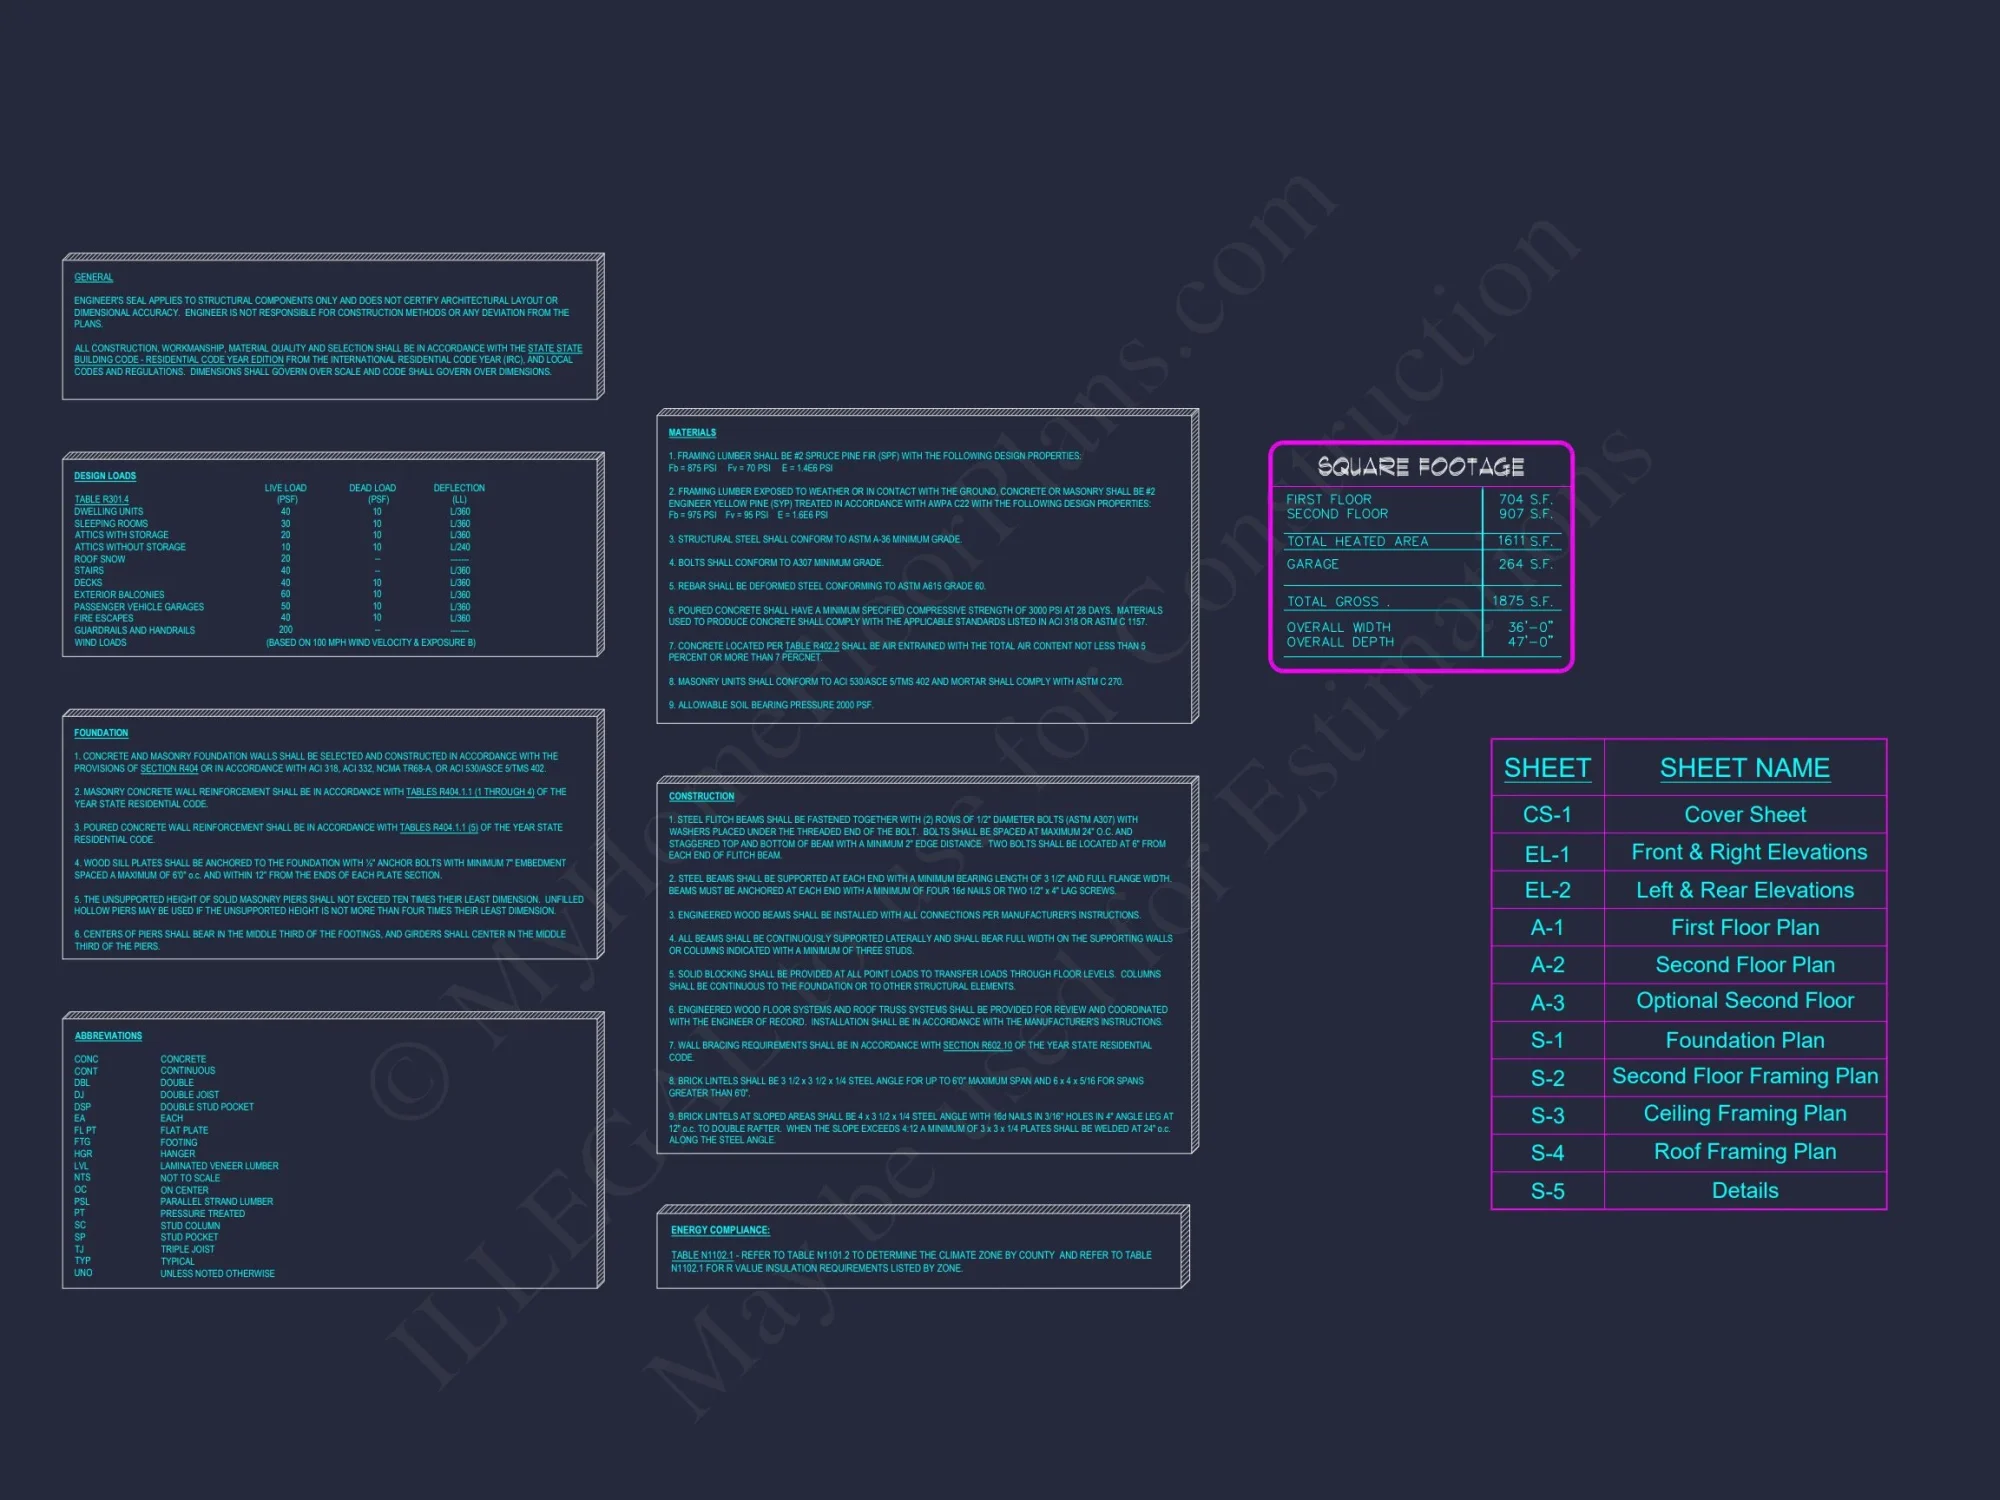Select Front & Right Elevations sheet name
The height and width of the screenshot is (1500, 2000).
[x=1748, y=852]
